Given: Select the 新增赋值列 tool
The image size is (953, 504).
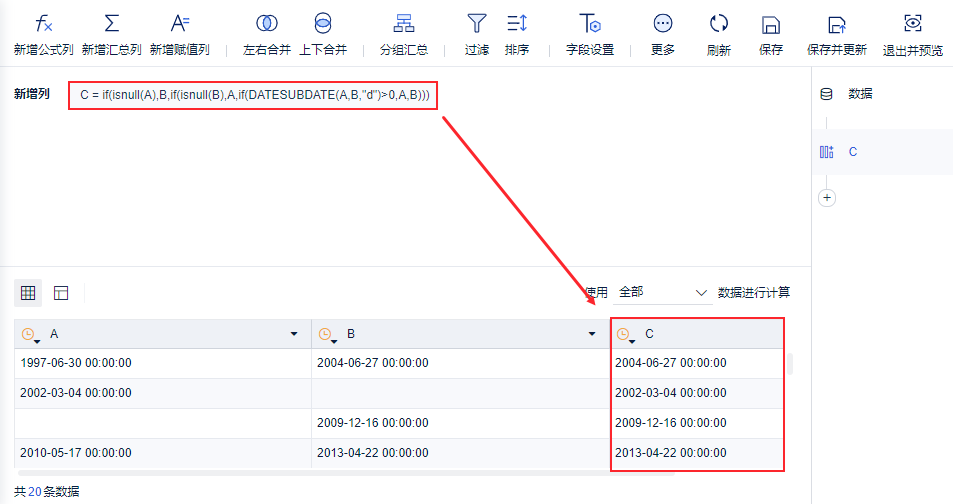Looking at the screenshot, I should point(179,35).
